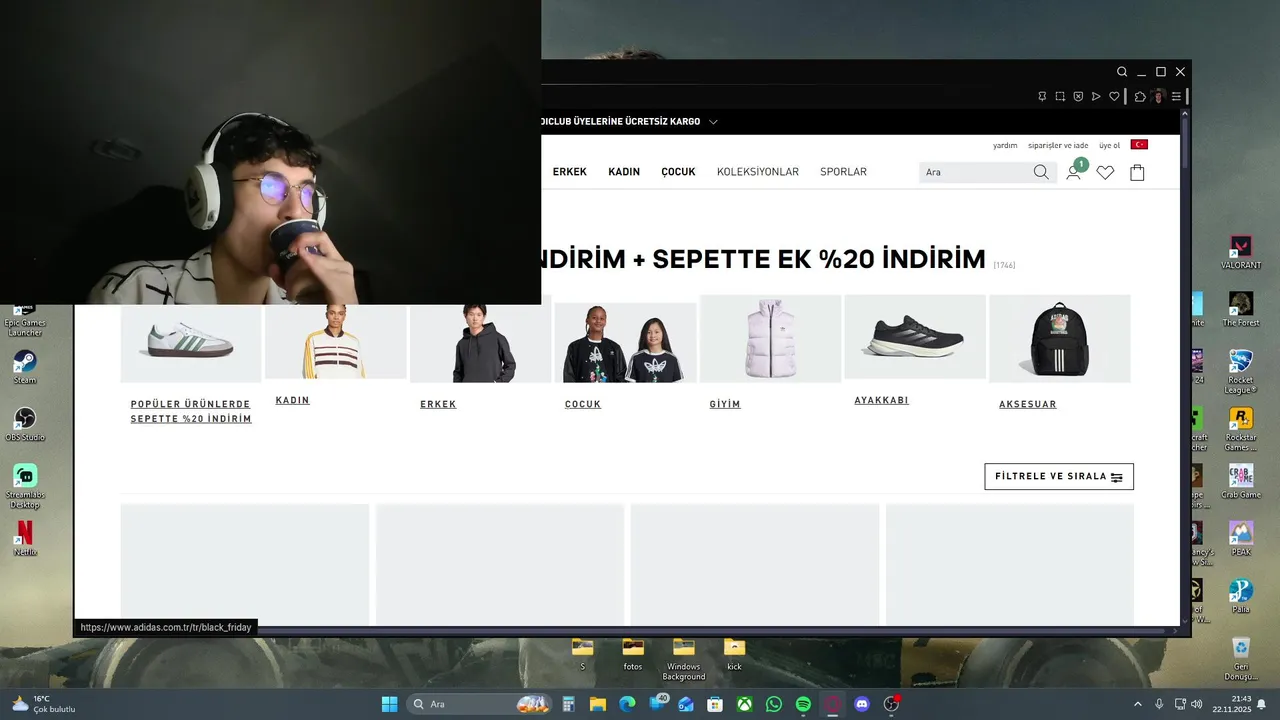The width and height of the screenshot is (1280, 720).
Task: Open the kick folder on desktop
Action: [x=734, y=654]
